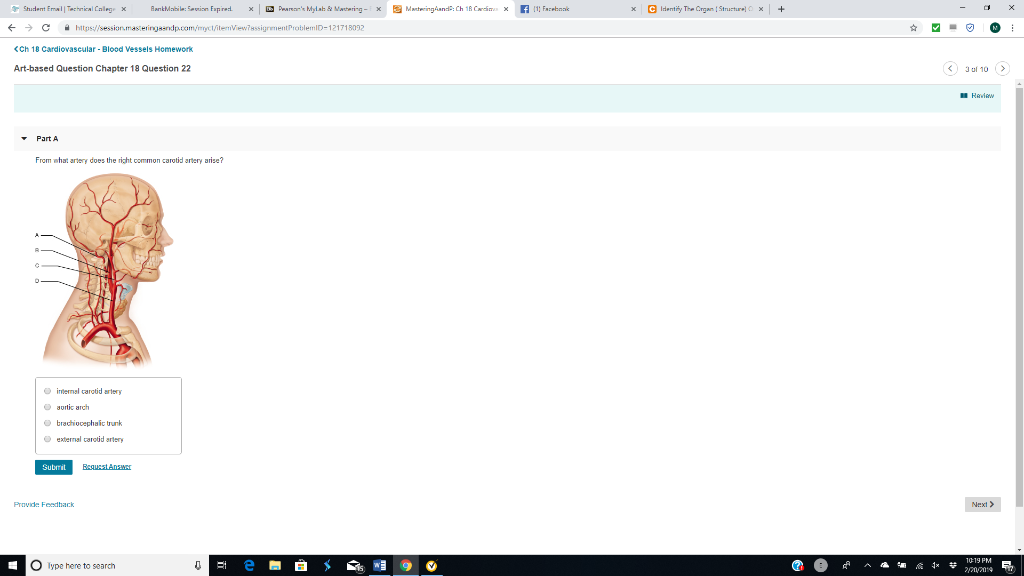Image resolution: width=1024 pixels, height=576 pixels.
Task: Open the Request Answer link
Action: pos(106,466)
